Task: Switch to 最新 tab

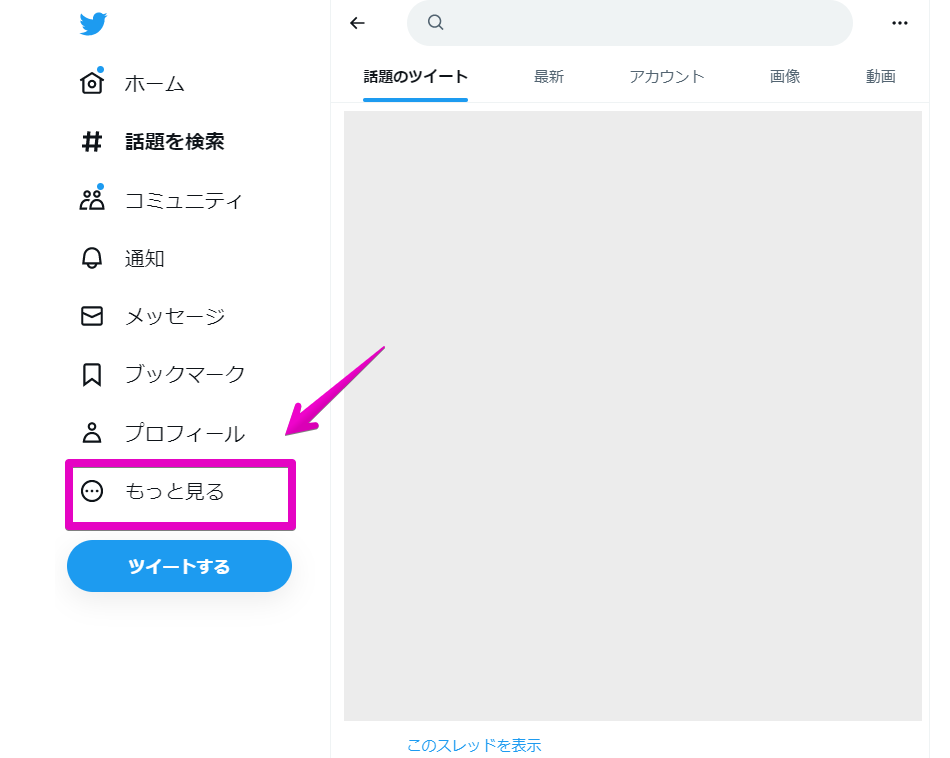Action: 548,77
